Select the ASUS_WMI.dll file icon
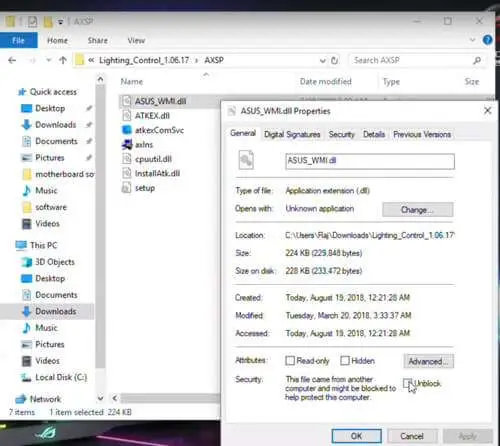The height and width of the screenshot is (446, 500). tap(127, 101)
